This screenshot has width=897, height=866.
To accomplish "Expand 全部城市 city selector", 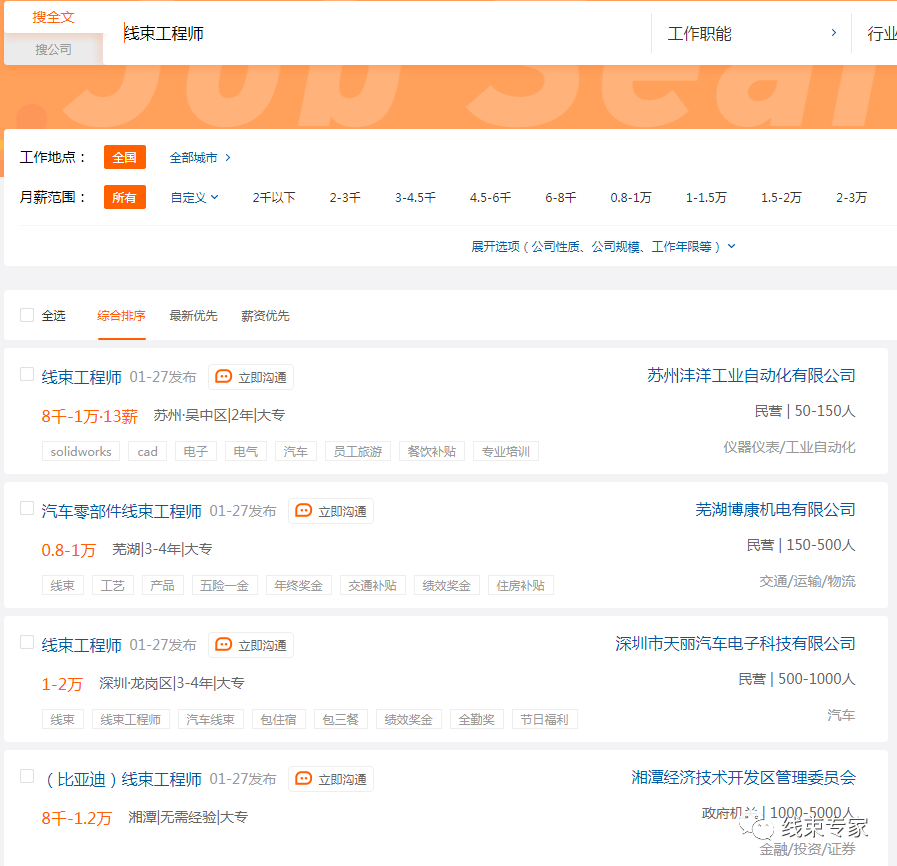I will click(197, 157).
